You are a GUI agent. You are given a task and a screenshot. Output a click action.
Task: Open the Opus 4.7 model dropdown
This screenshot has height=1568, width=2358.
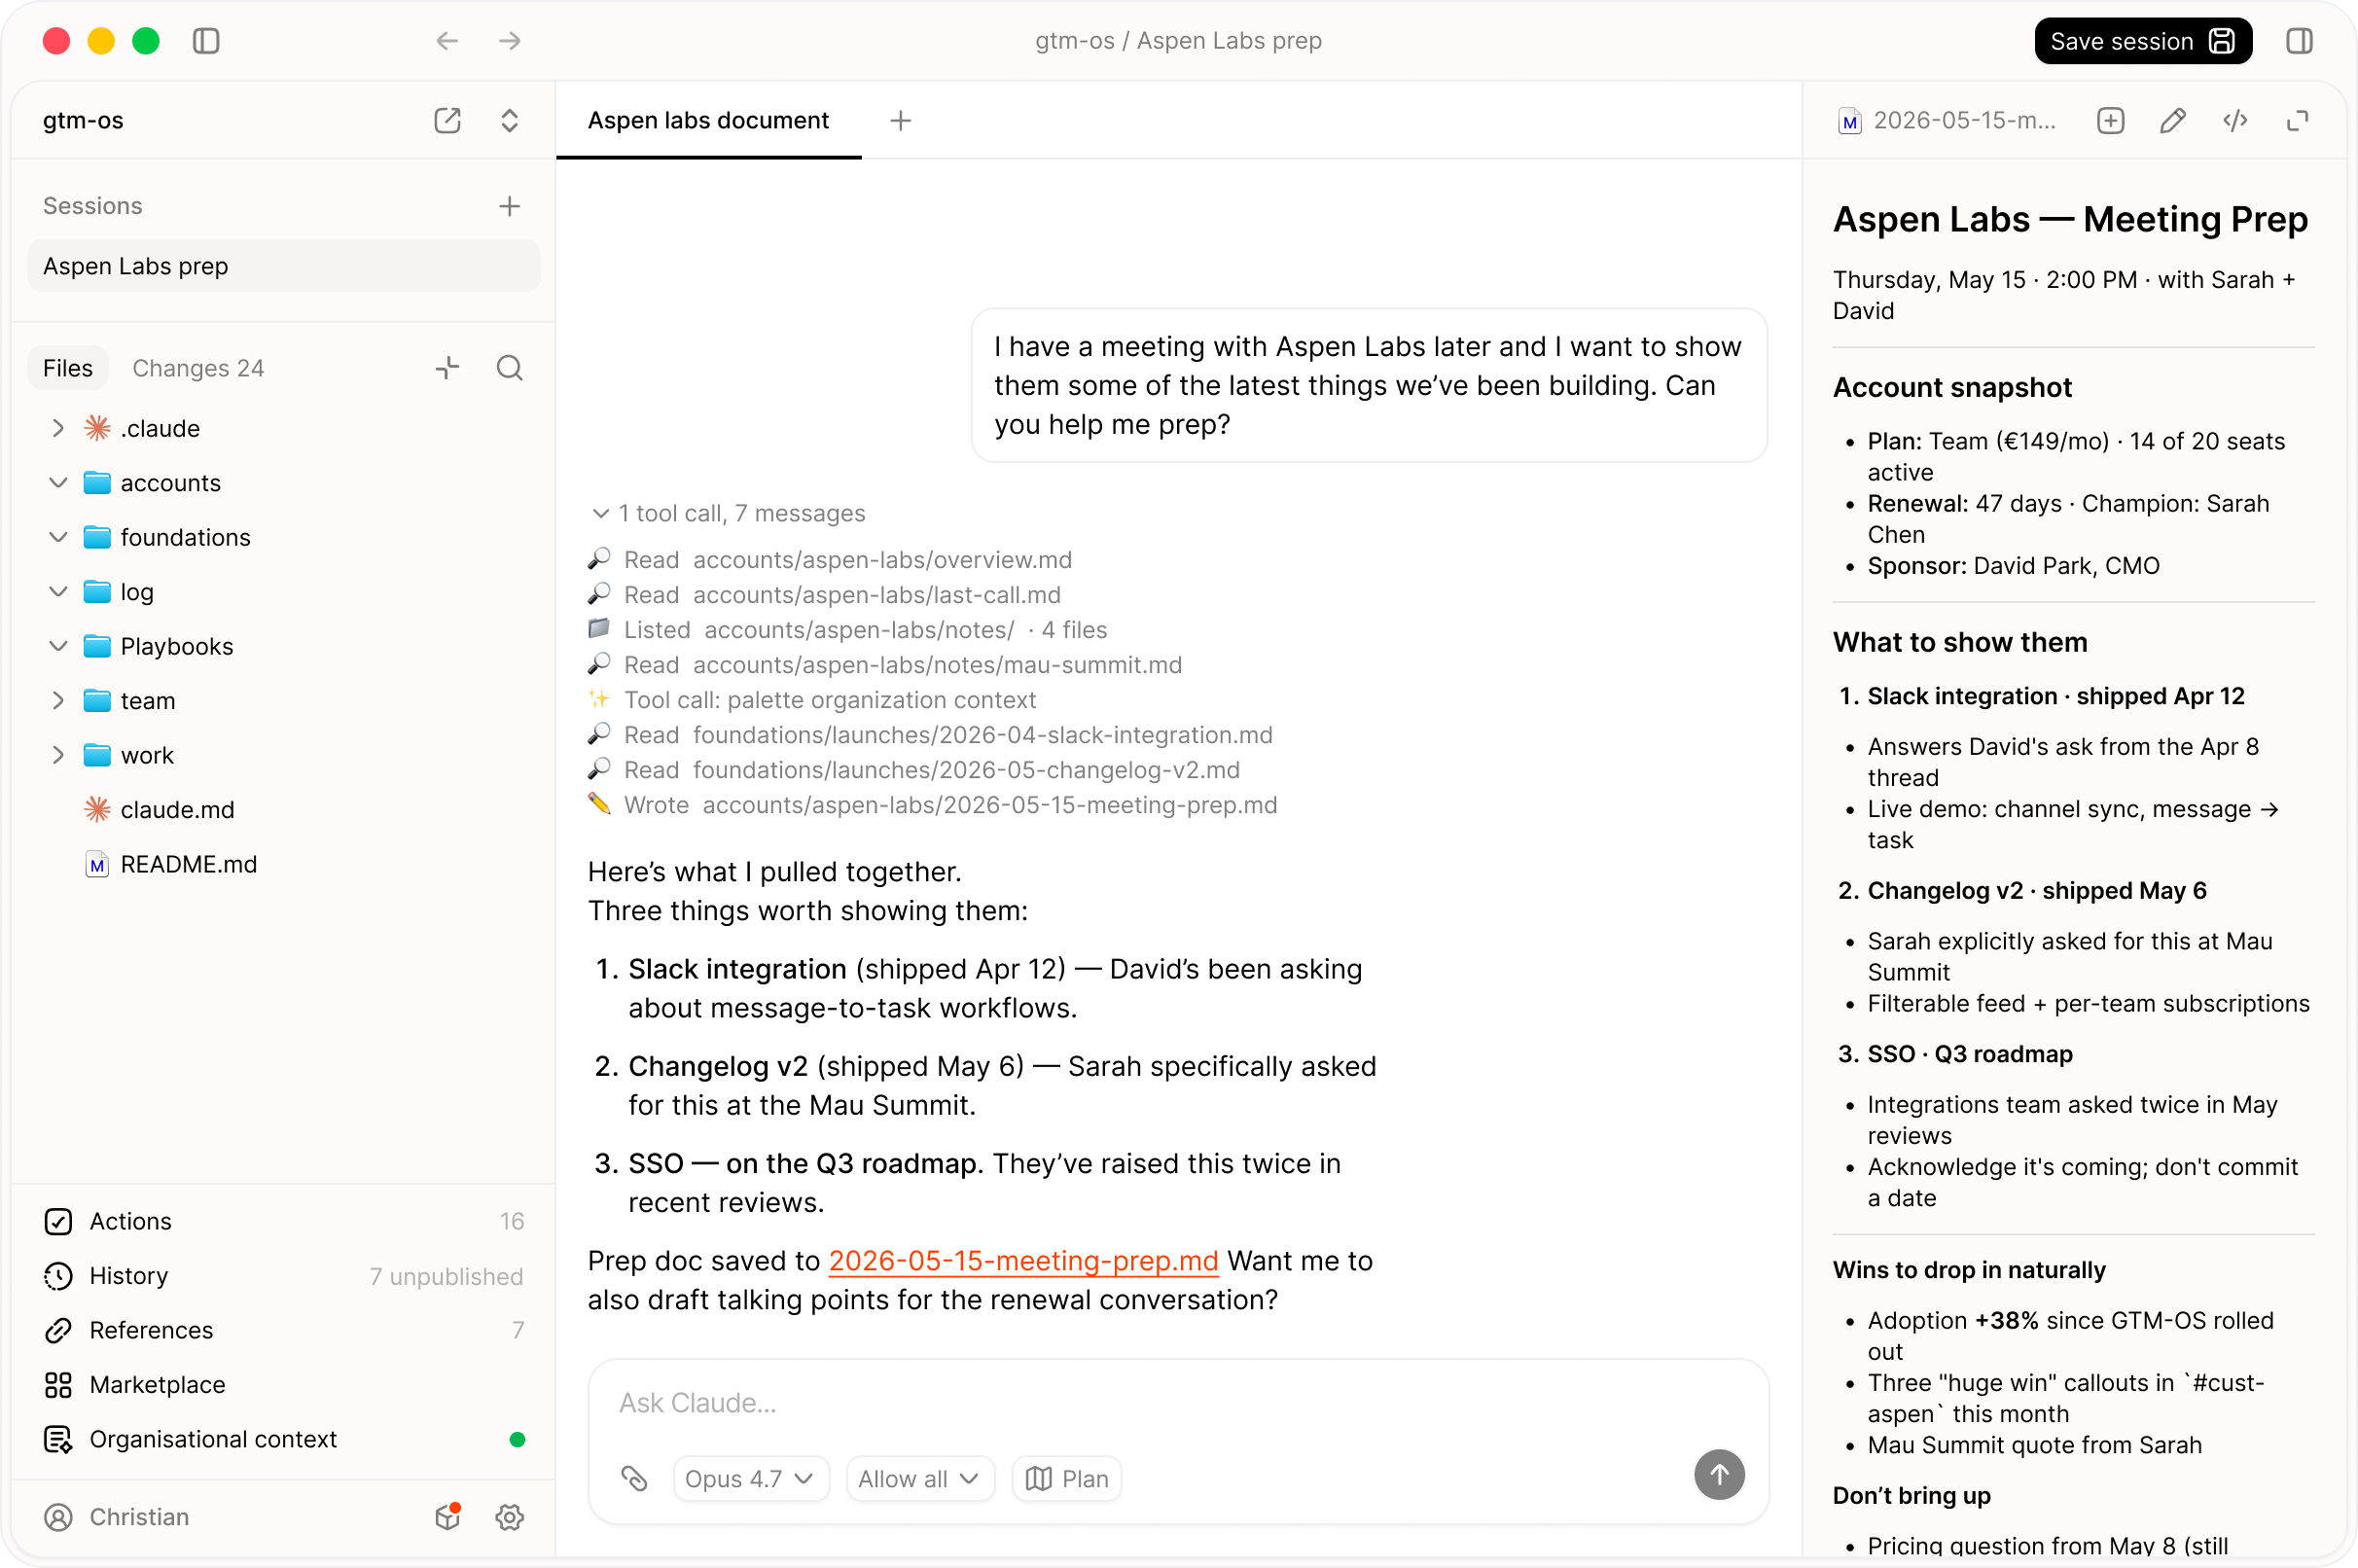click(751, 1478)
